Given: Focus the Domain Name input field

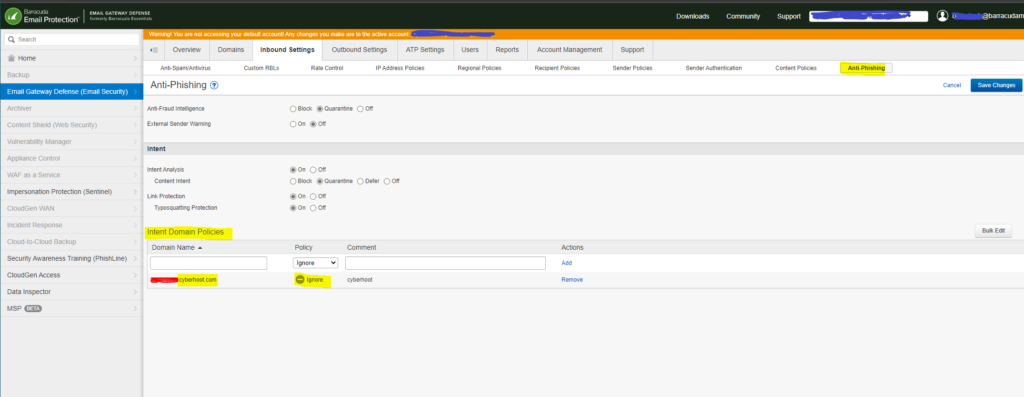Looking at the screenshot, I should click(208, 263).
